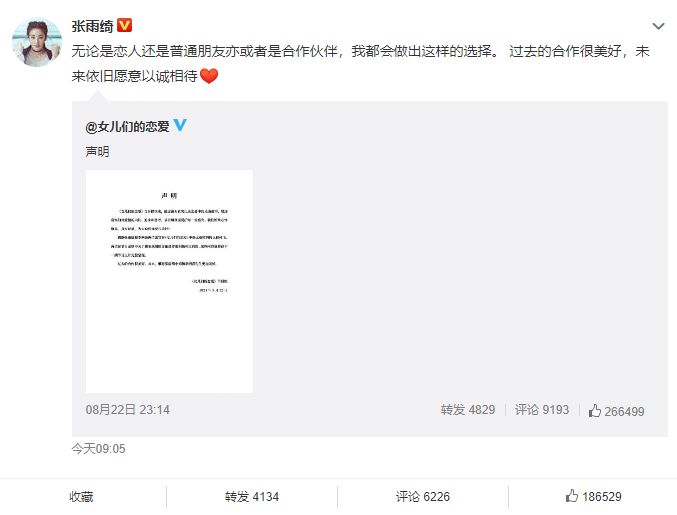Open the 声明 statement image thumbnail
Image resolution: width=677 pixels, height=515 pixels.
[x=169, y=281]
